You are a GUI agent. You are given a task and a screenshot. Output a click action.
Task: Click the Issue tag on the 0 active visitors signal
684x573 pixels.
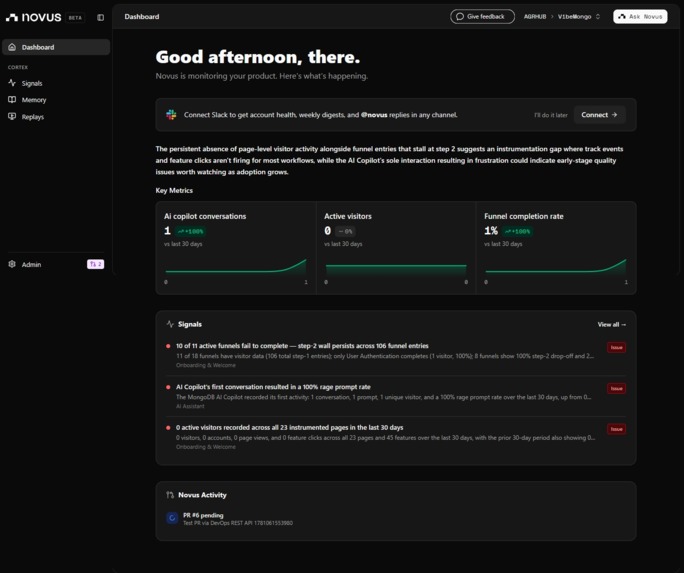tap(616, 429)
